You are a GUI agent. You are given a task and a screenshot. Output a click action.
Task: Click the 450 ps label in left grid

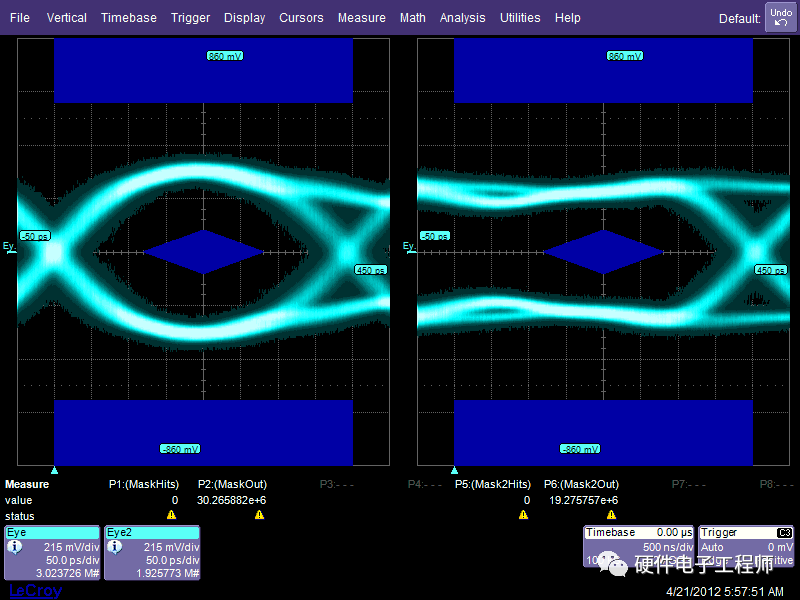point(371,270)
